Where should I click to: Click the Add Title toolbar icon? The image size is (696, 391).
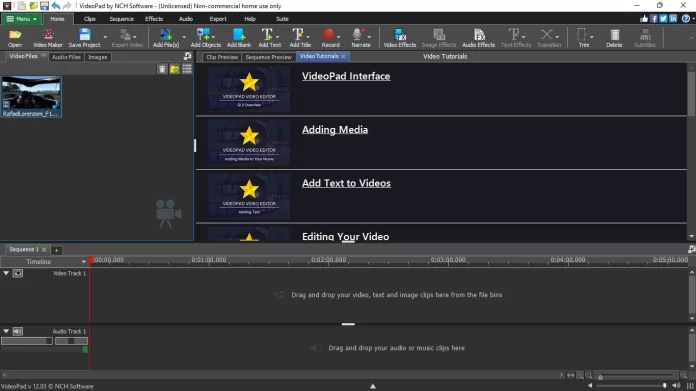299,37
